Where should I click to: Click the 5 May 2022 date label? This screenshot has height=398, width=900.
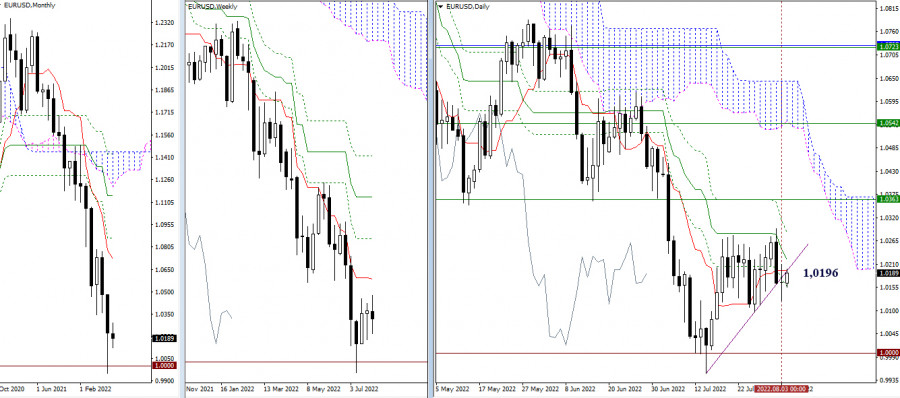pyautogui.click(x=451, y=389)
